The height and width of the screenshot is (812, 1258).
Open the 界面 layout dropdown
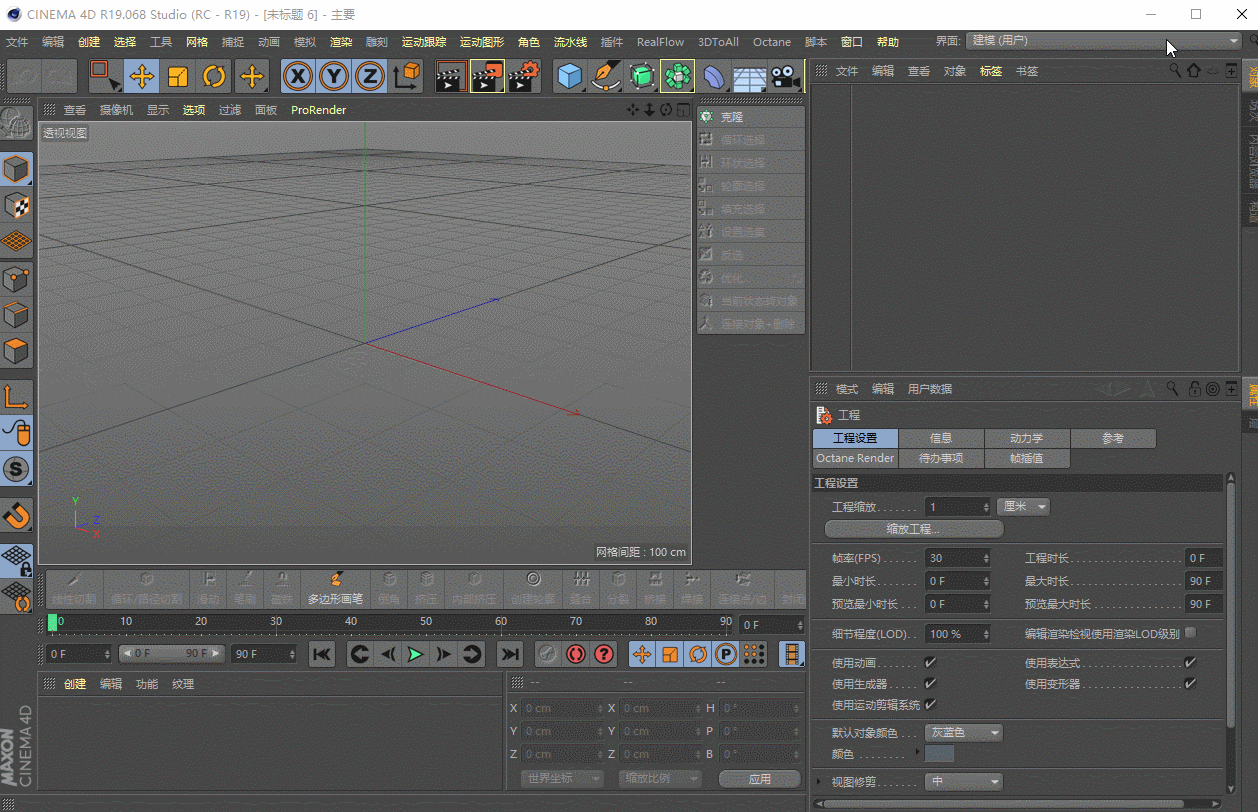[1104, 41]
